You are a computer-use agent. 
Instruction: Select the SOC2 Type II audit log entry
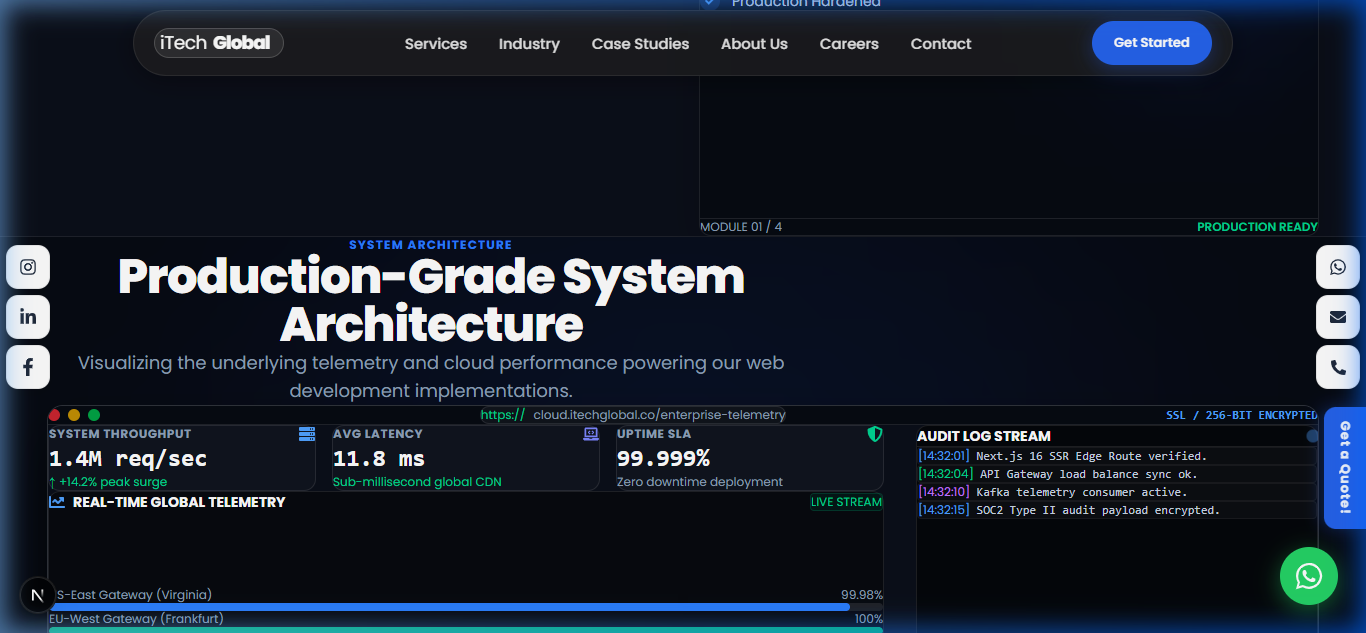(x=1117, y=510)
